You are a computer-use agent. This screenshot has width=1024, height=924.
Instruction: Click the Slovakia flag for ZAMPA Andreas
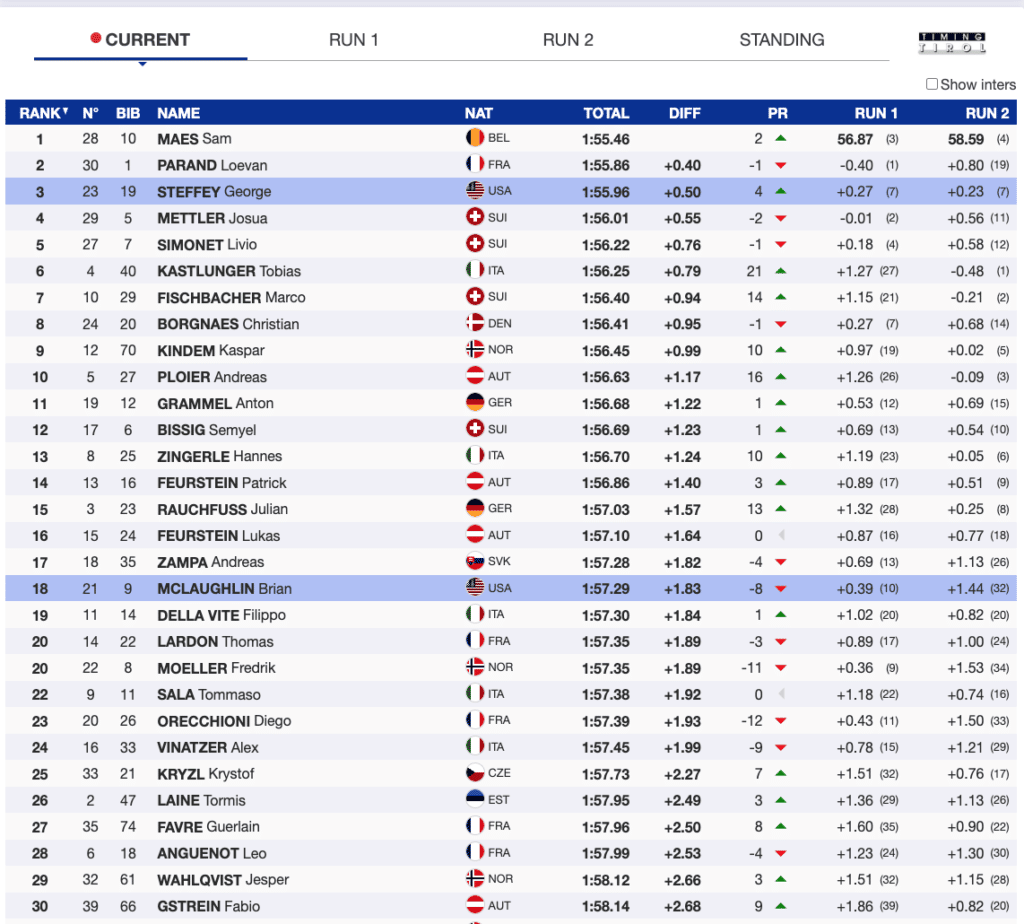475,562
